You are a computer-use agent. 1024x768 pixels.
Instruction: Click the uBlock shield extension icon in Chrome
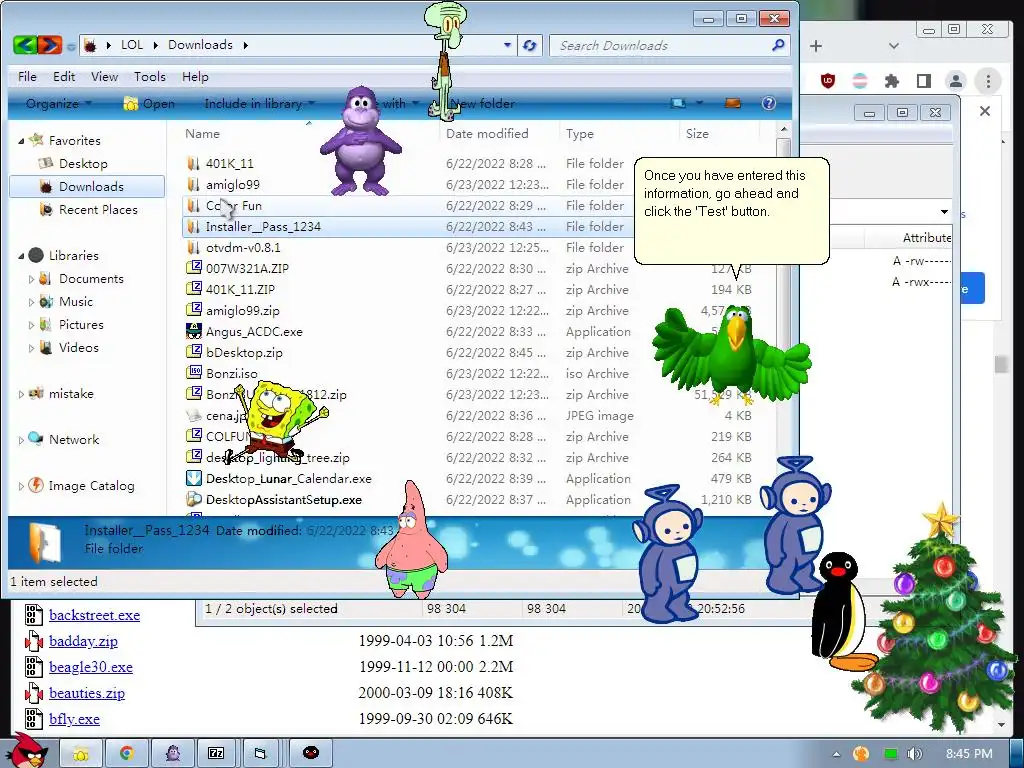coord(827,81)
